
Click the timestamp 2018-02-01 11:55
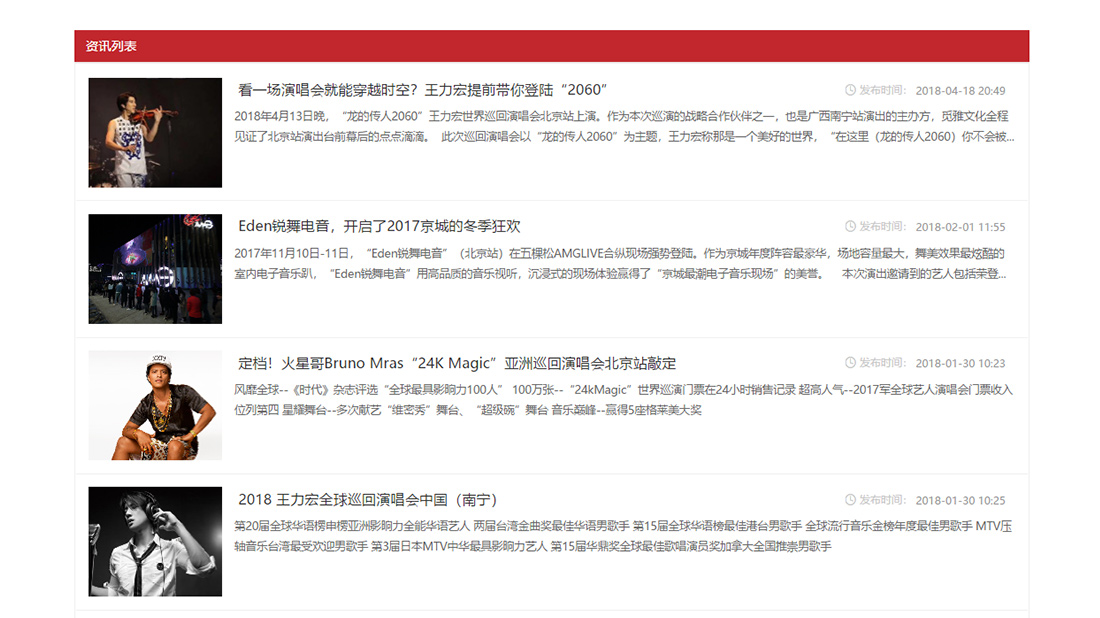pyautogui.click(x=960, y=226)
